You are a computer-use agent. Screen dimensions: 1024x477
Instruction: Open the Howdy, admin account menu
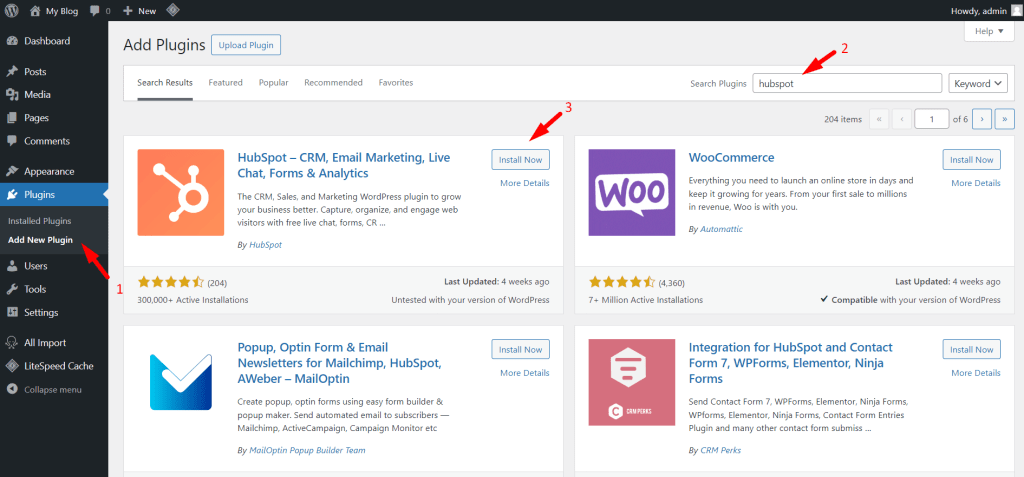(984, 10)
